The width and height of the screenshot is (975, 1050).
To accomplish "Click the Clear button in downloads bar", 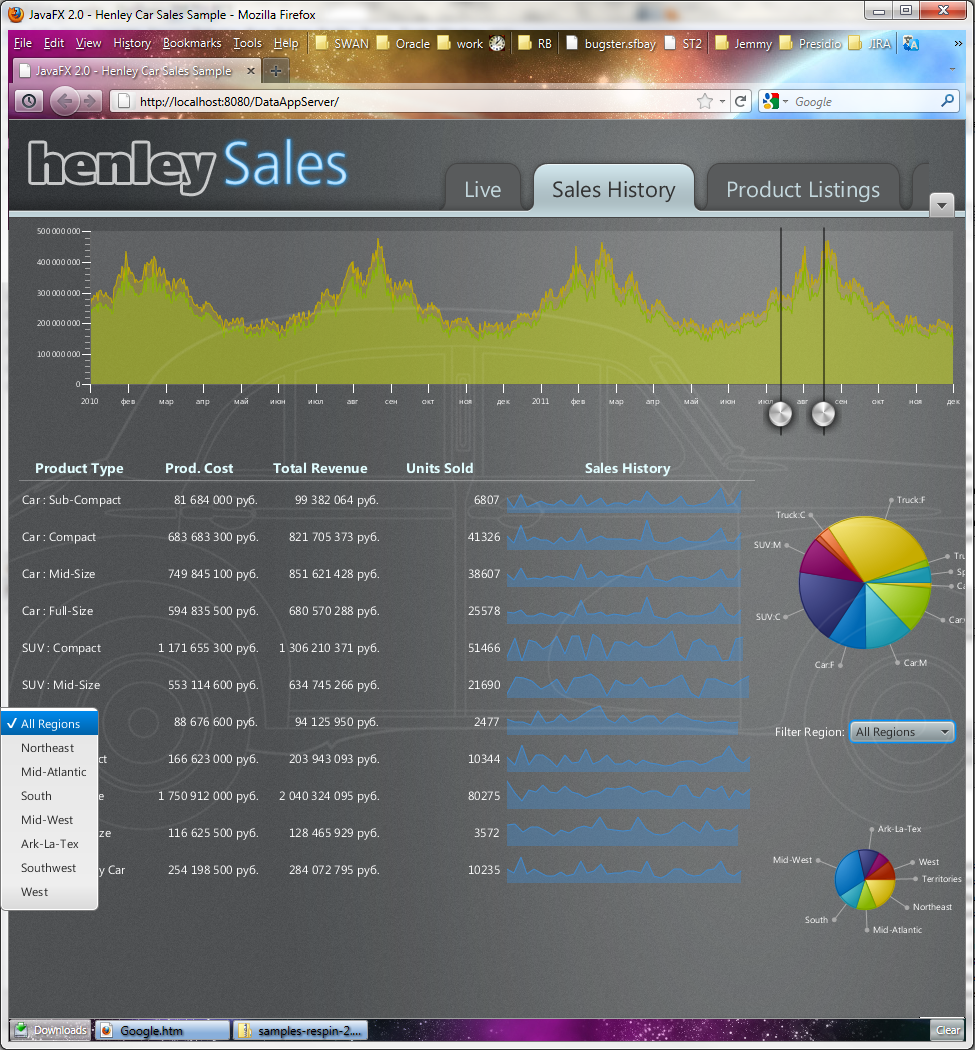I will click(947, 1030).
